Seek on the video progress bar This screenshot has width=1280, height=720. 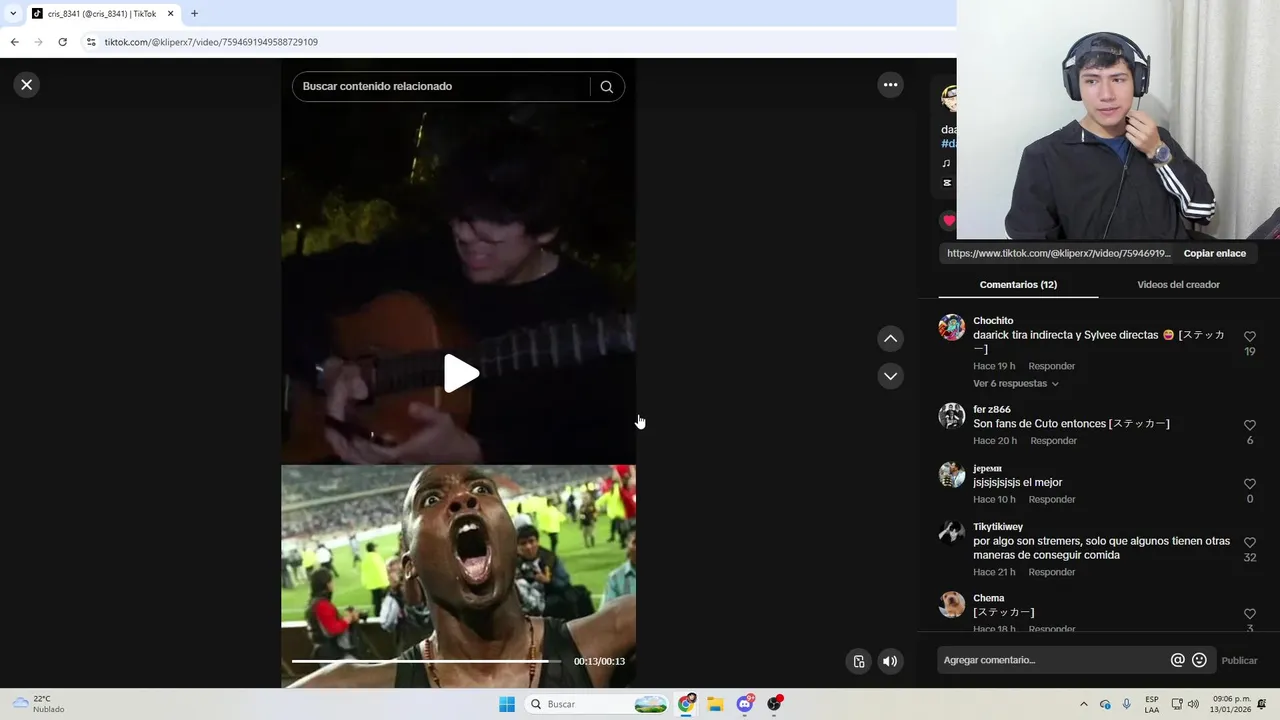[x=426, y=661]
